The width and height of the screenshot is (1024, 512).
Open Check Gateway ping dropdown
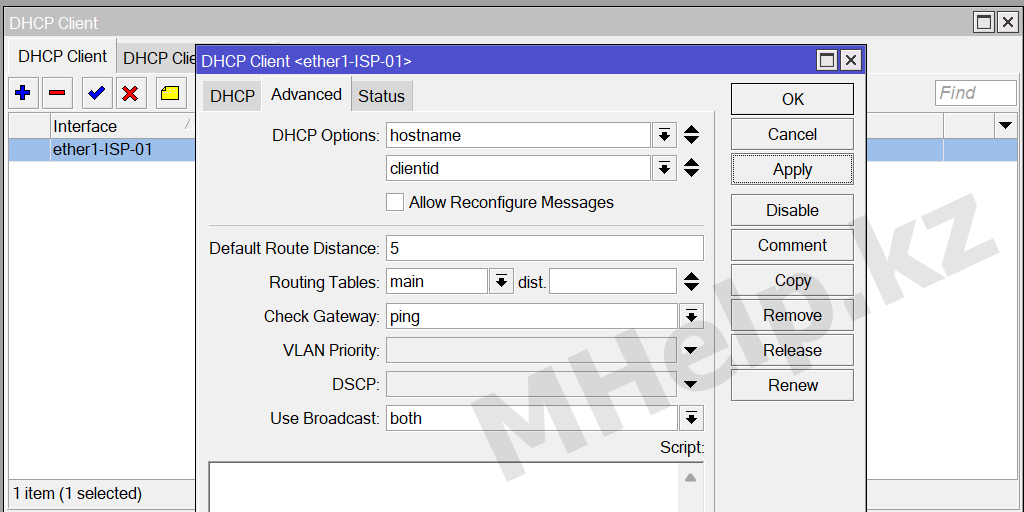(691, 316)
